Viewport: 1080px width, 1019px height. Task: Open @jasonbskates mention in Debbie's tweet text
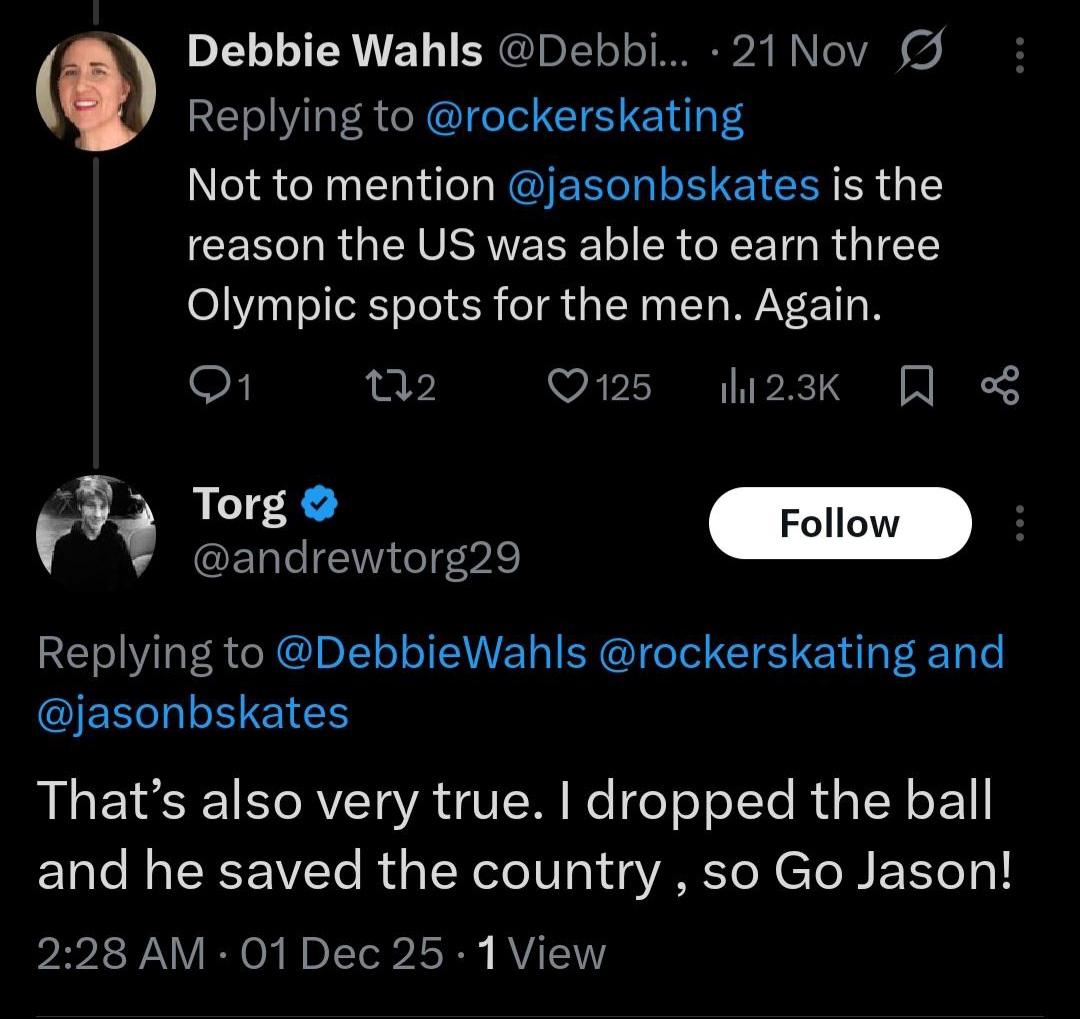point(663,185)
